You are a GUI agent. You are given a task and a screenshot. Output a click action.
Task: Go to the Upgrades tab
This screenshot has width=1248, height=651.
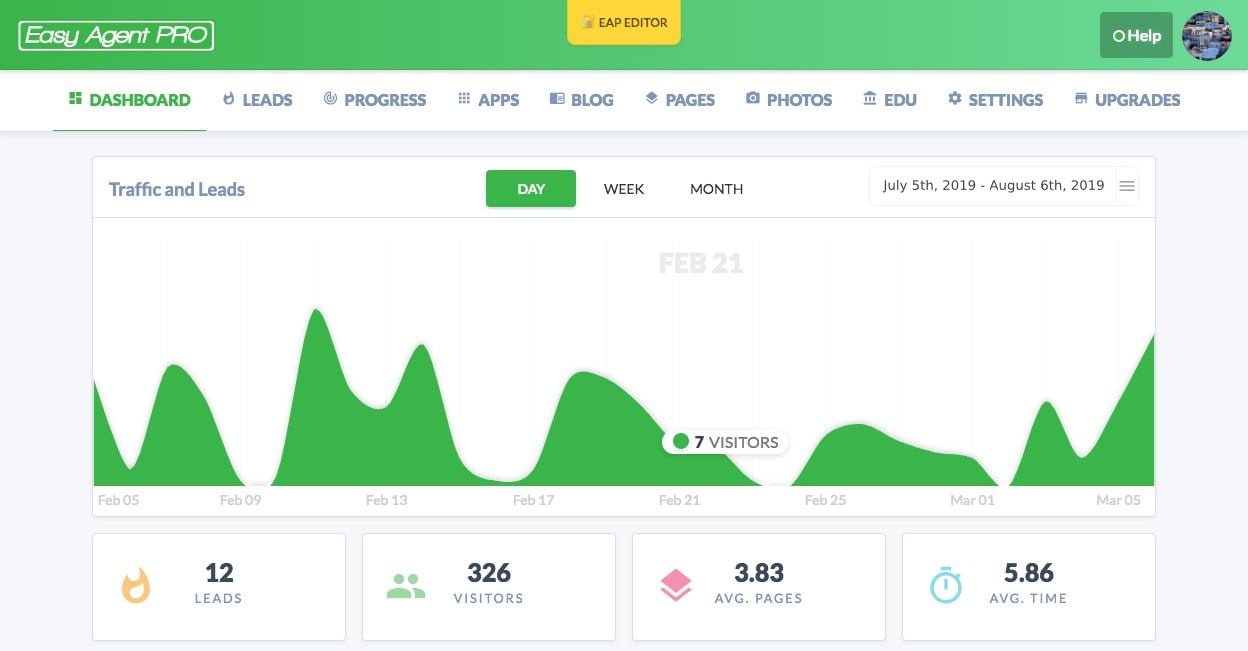pyautogui.click(x=1127, y=100)
